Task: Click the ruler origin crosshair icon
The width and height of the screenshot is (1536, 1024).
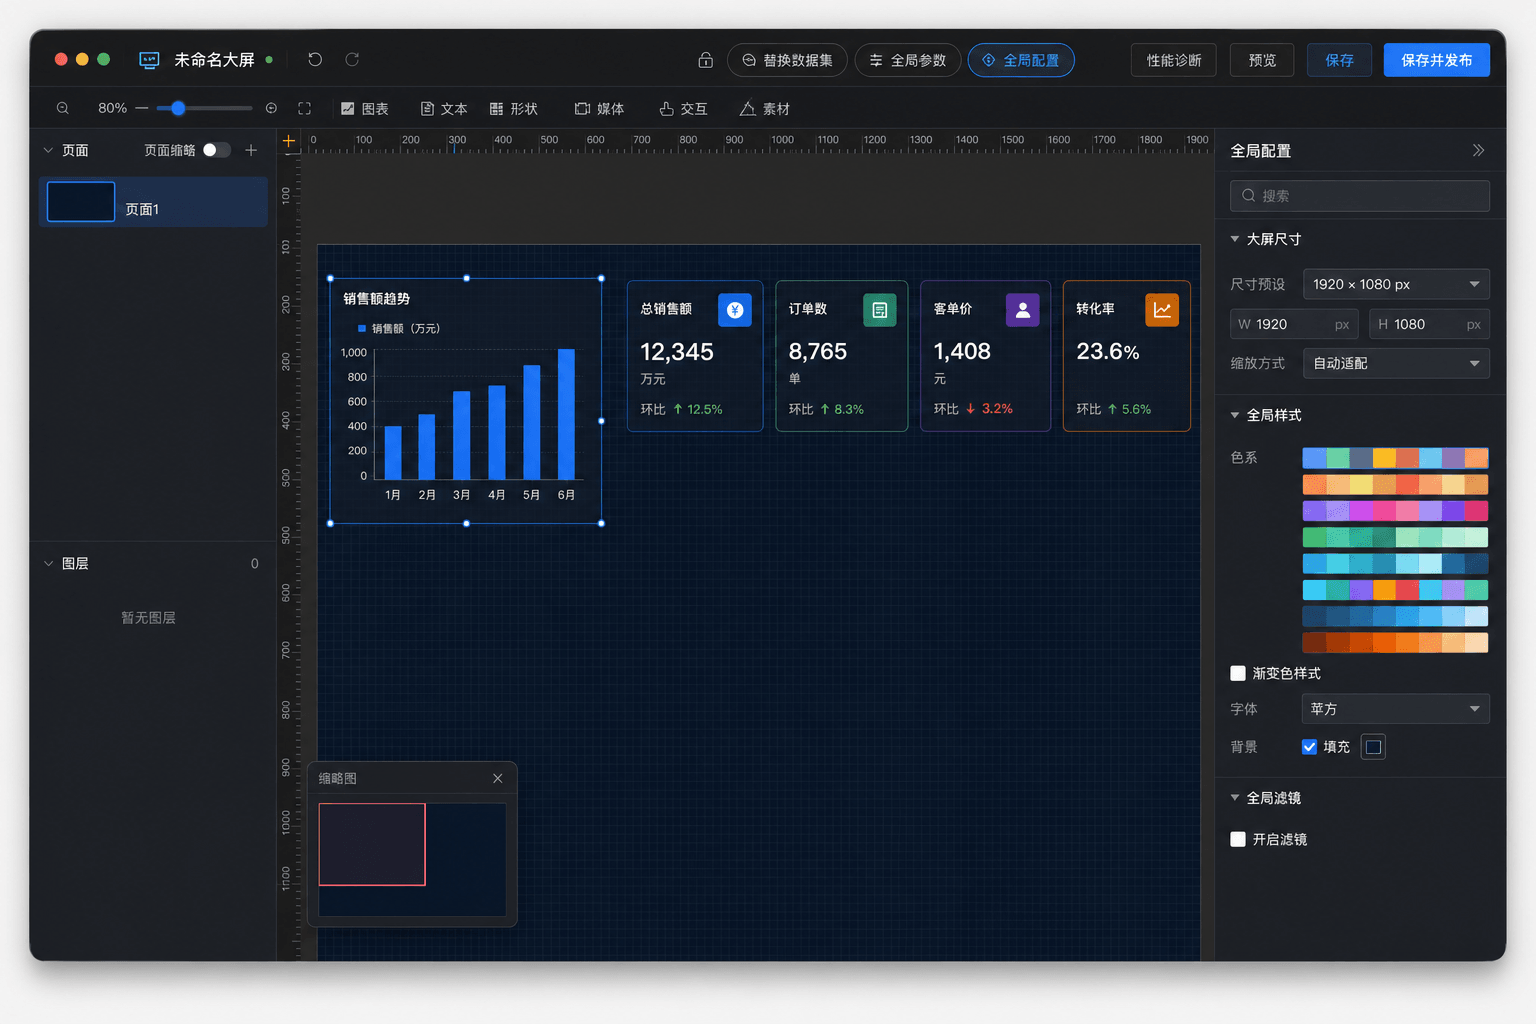Action: coord(289,141)
